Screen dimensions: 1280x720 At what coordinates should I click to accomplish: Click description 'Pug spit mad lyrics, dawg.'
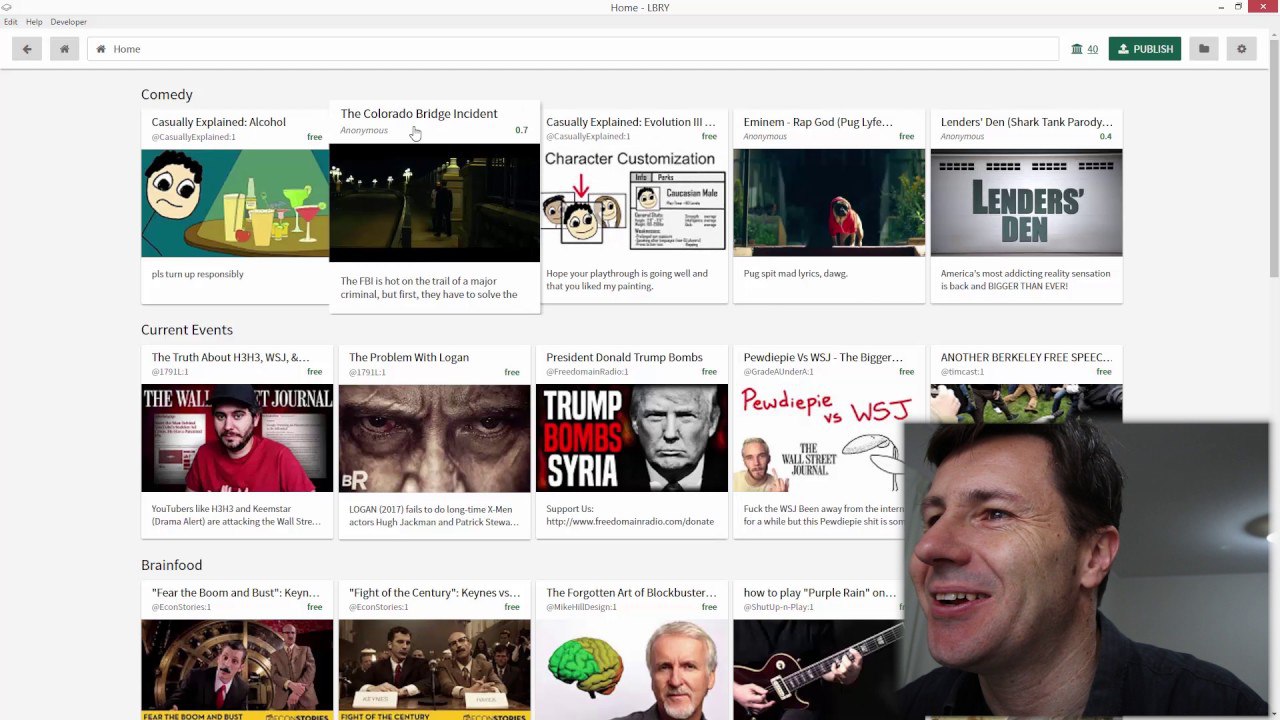tap(796, 273)
